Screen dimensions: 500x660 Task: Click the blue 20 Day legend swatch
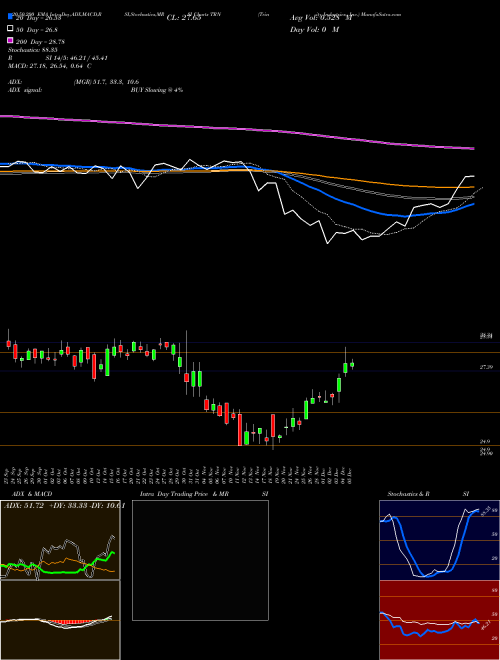(10, 17)
